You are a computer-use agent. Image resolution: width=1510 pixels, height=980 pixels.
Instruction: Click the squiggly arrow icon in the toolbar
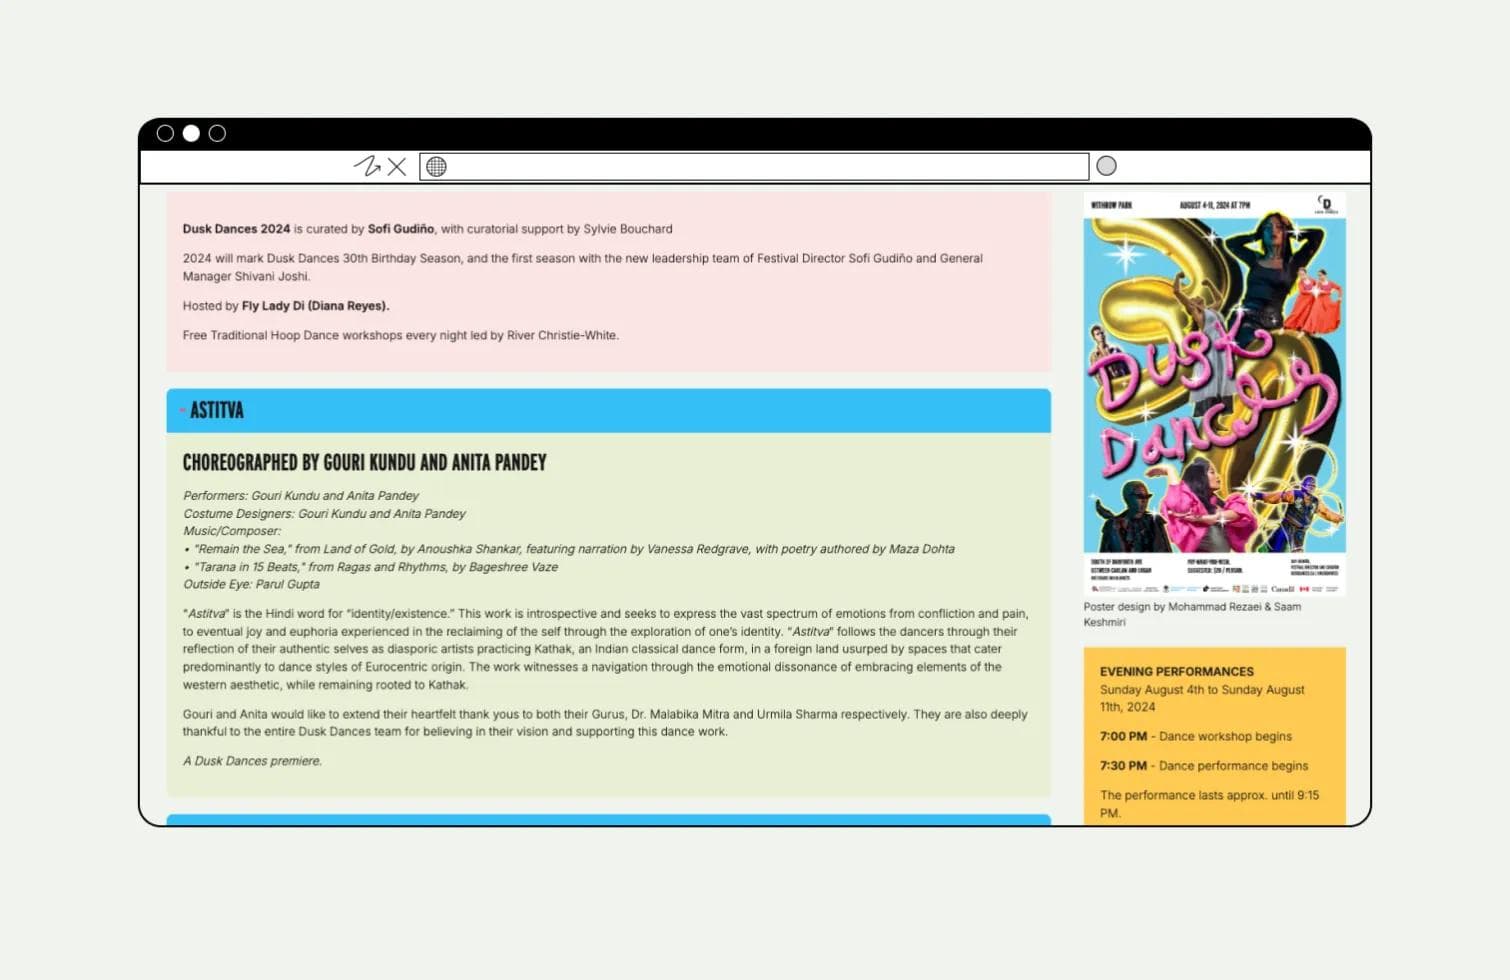[367, 166]
